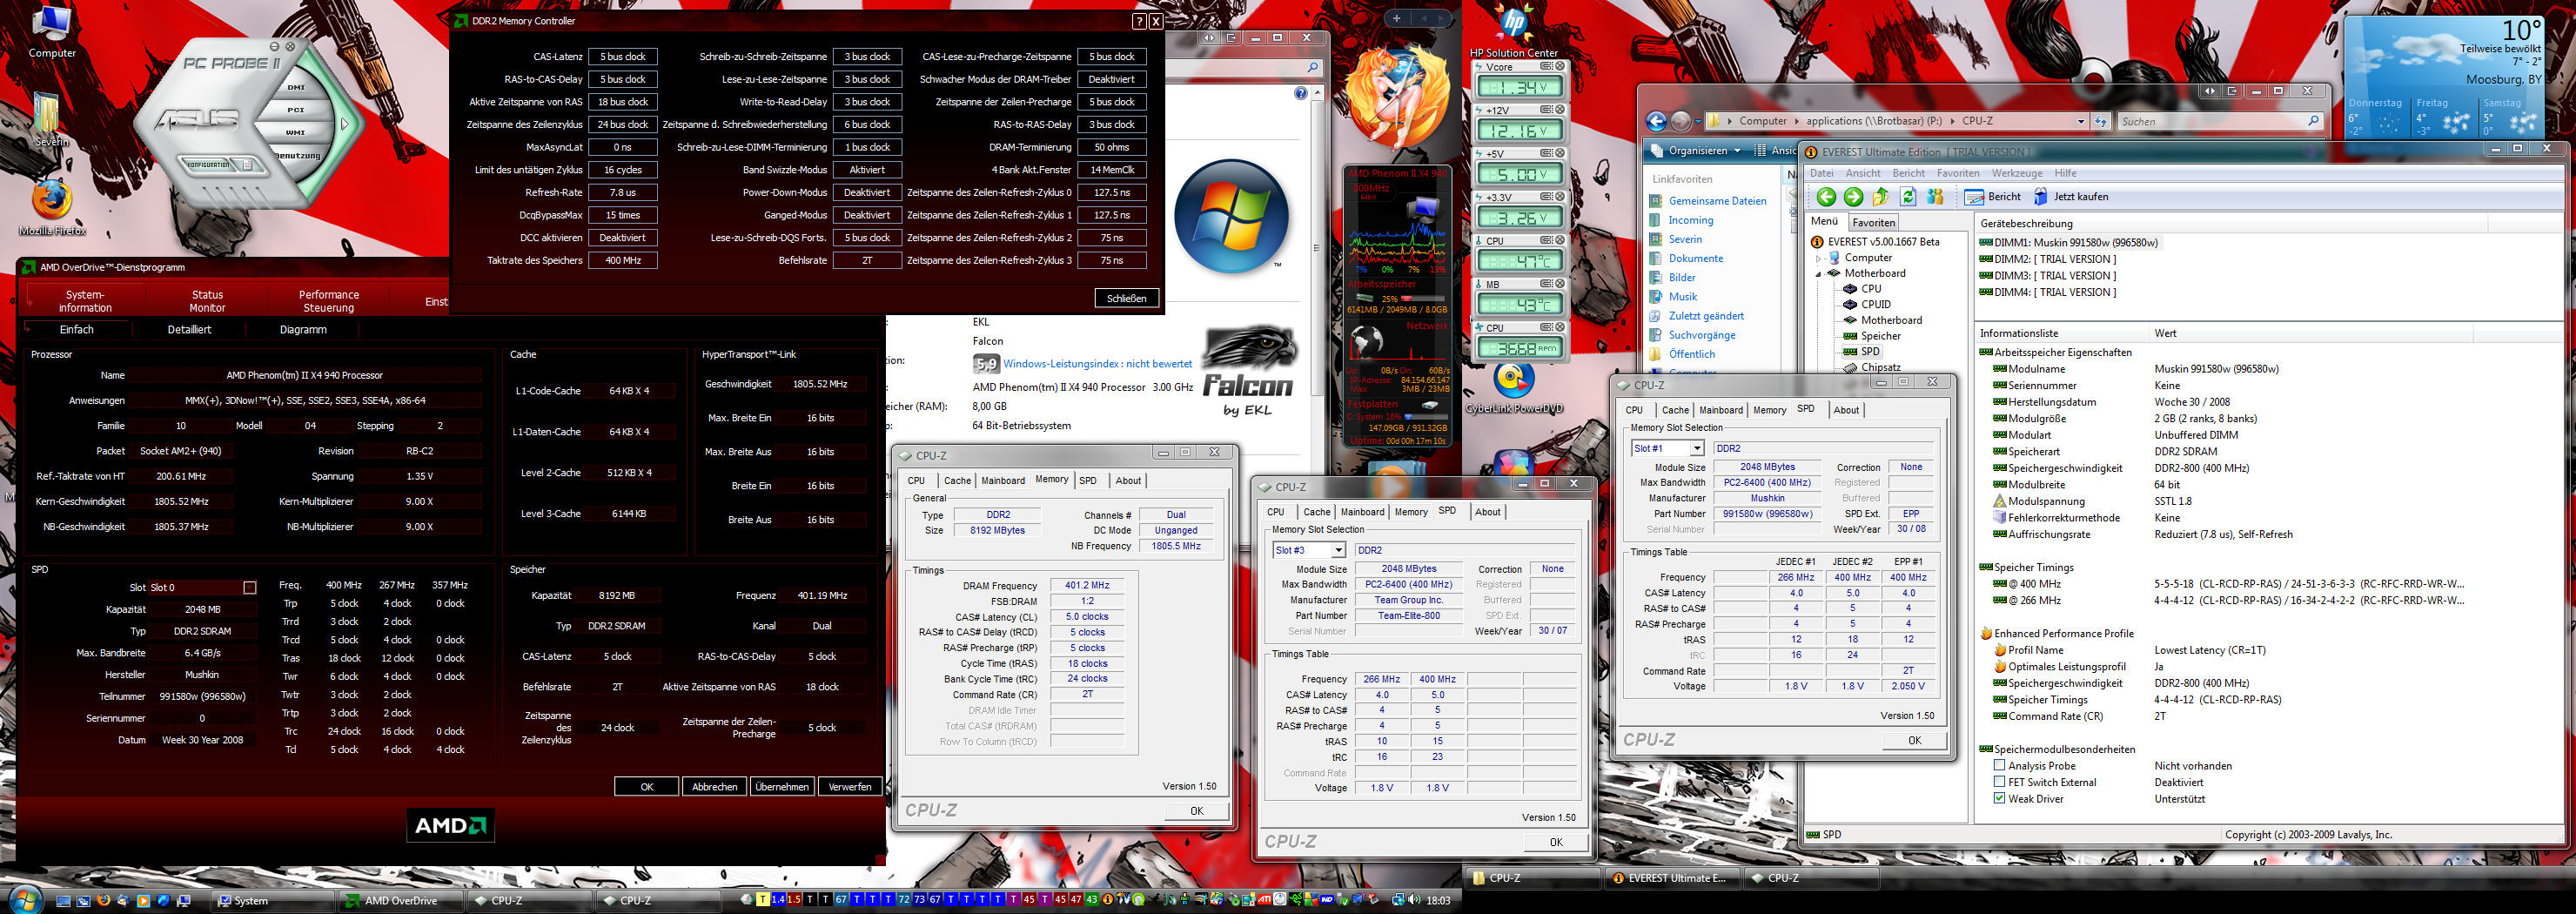Close the MB temperature sensor in PC Probe
Viewport: 2576px width, 914px height.
coord(1559,284)
